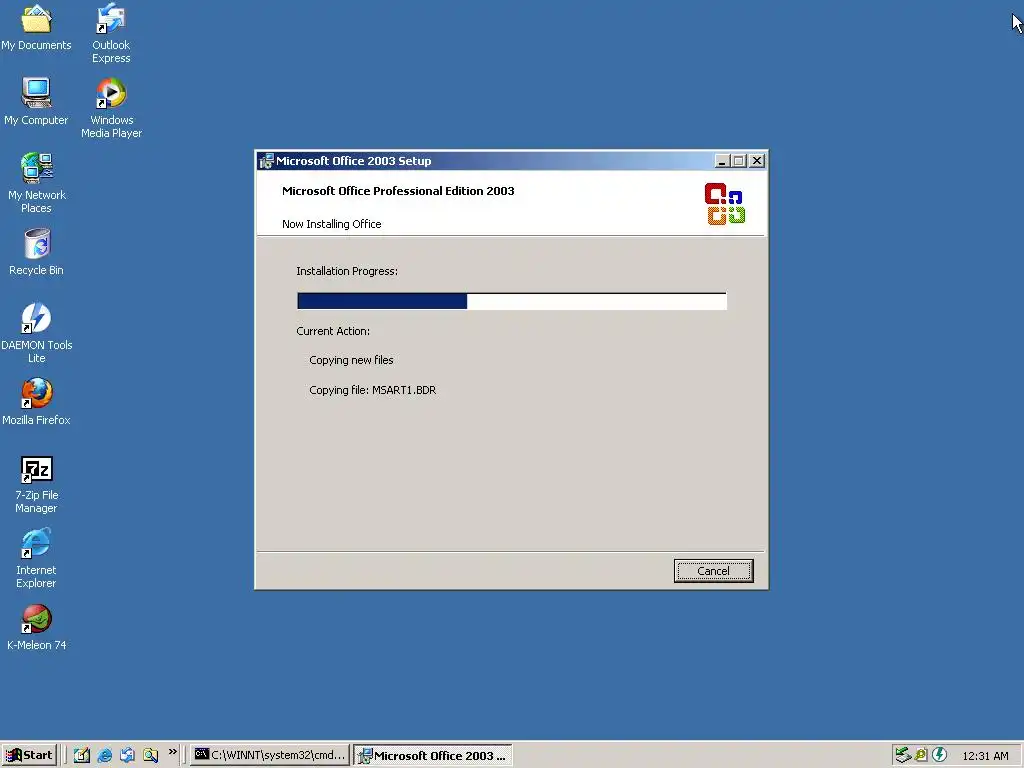The image size is (1024, 768).
Task: Click the Microsoft Office 2003 taskbar button
Action: click(x=432, y=755)
